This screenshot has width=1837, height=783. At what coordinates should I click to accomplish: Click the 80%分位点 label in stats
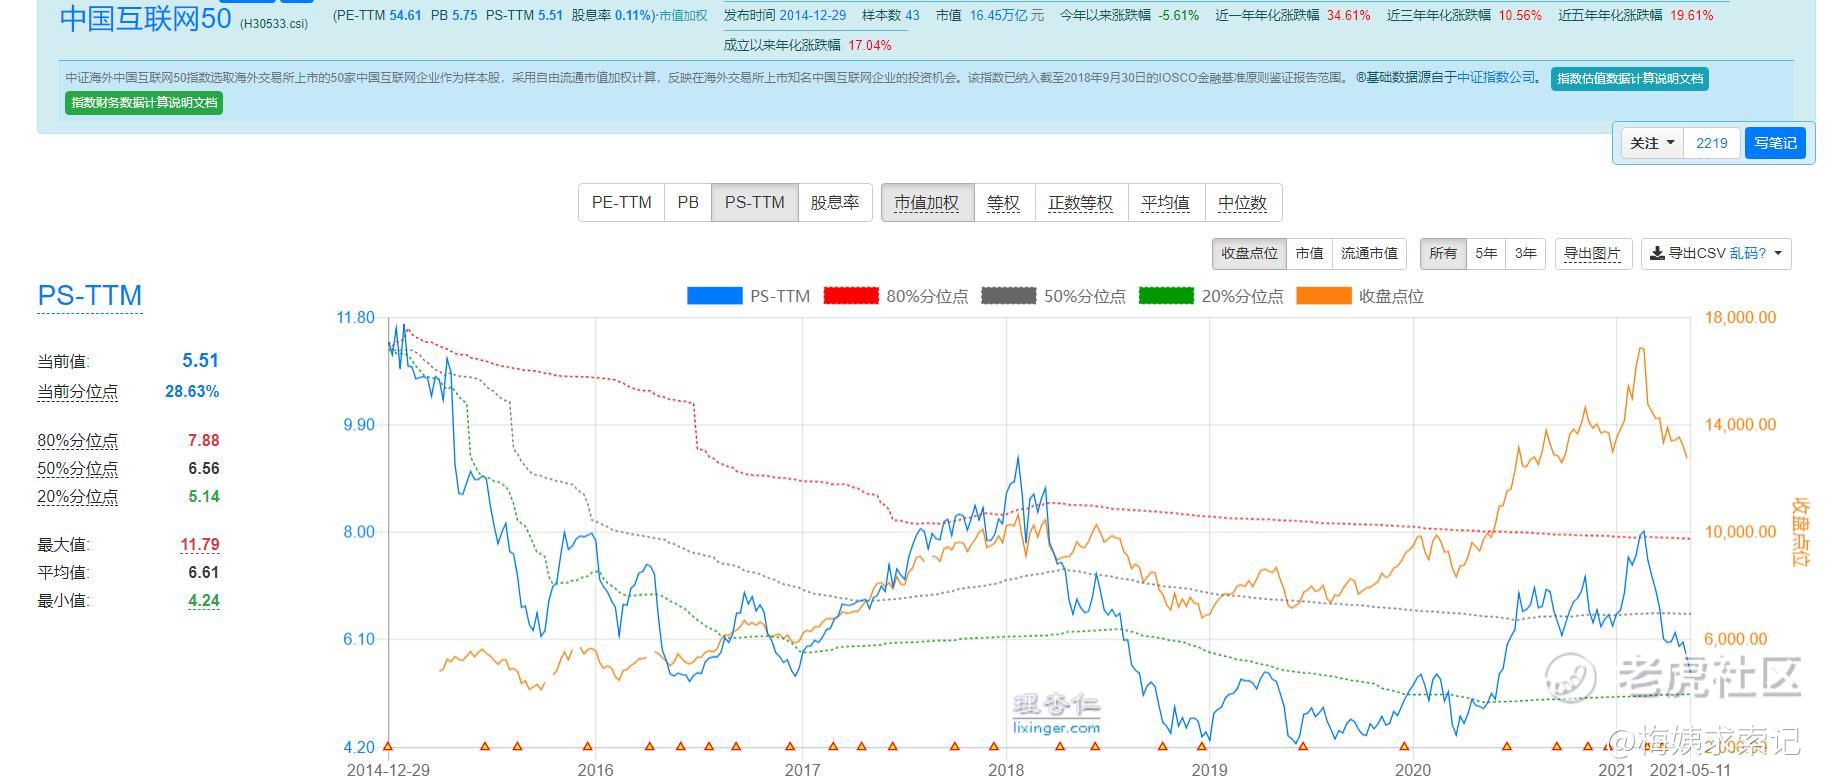click(77, 441)
